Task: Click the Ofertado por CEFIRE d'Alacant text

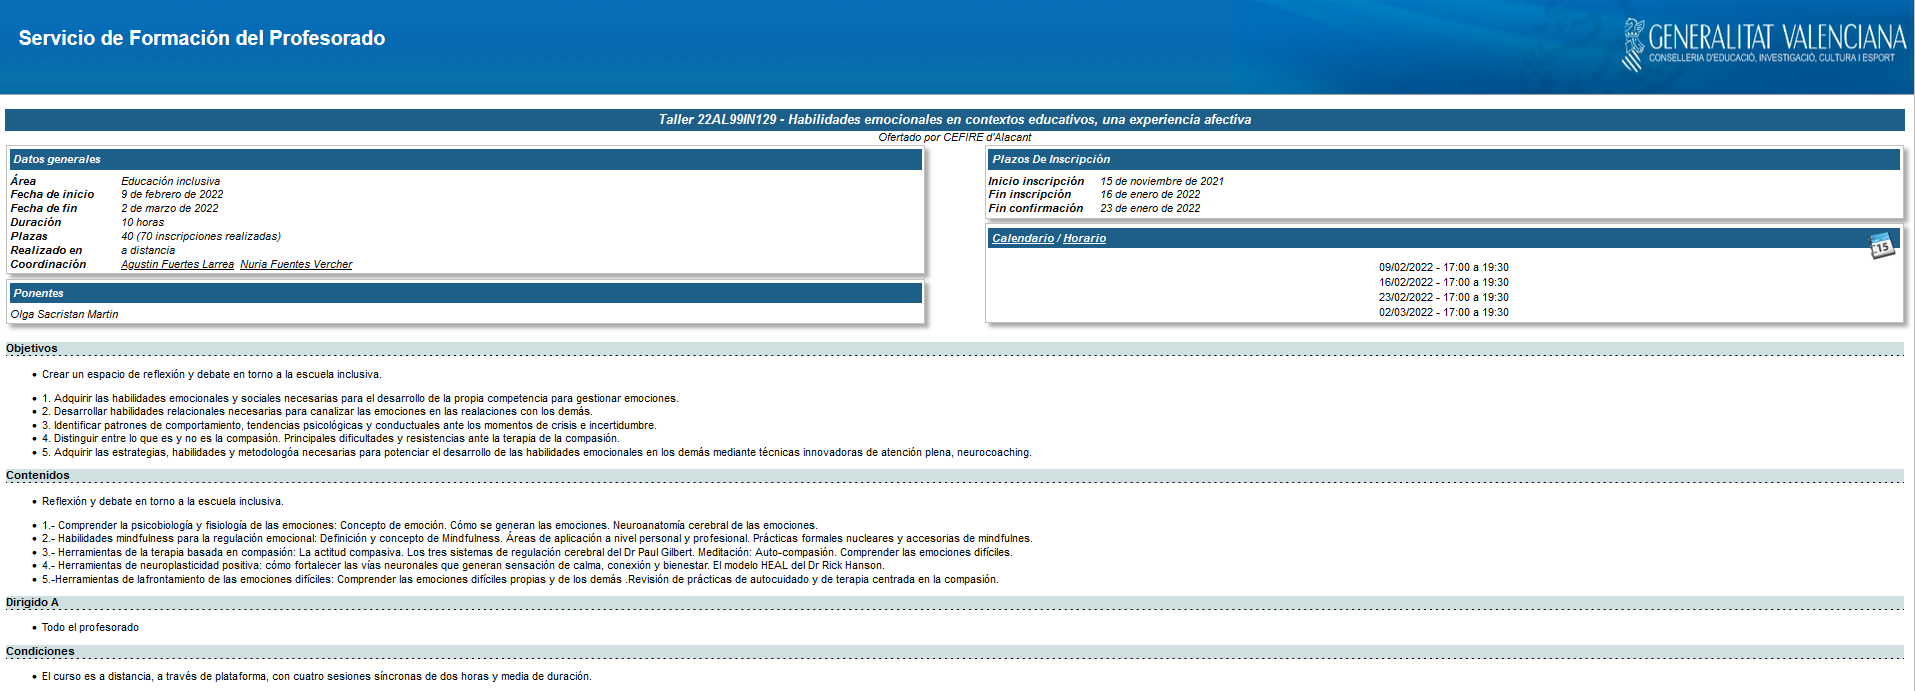Action: pos(954,138)
